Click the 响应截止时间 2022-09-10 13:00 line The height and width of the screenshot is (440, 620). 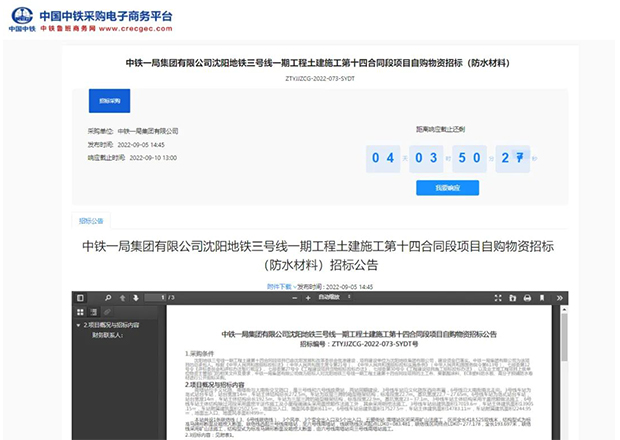tap(132, 158)
